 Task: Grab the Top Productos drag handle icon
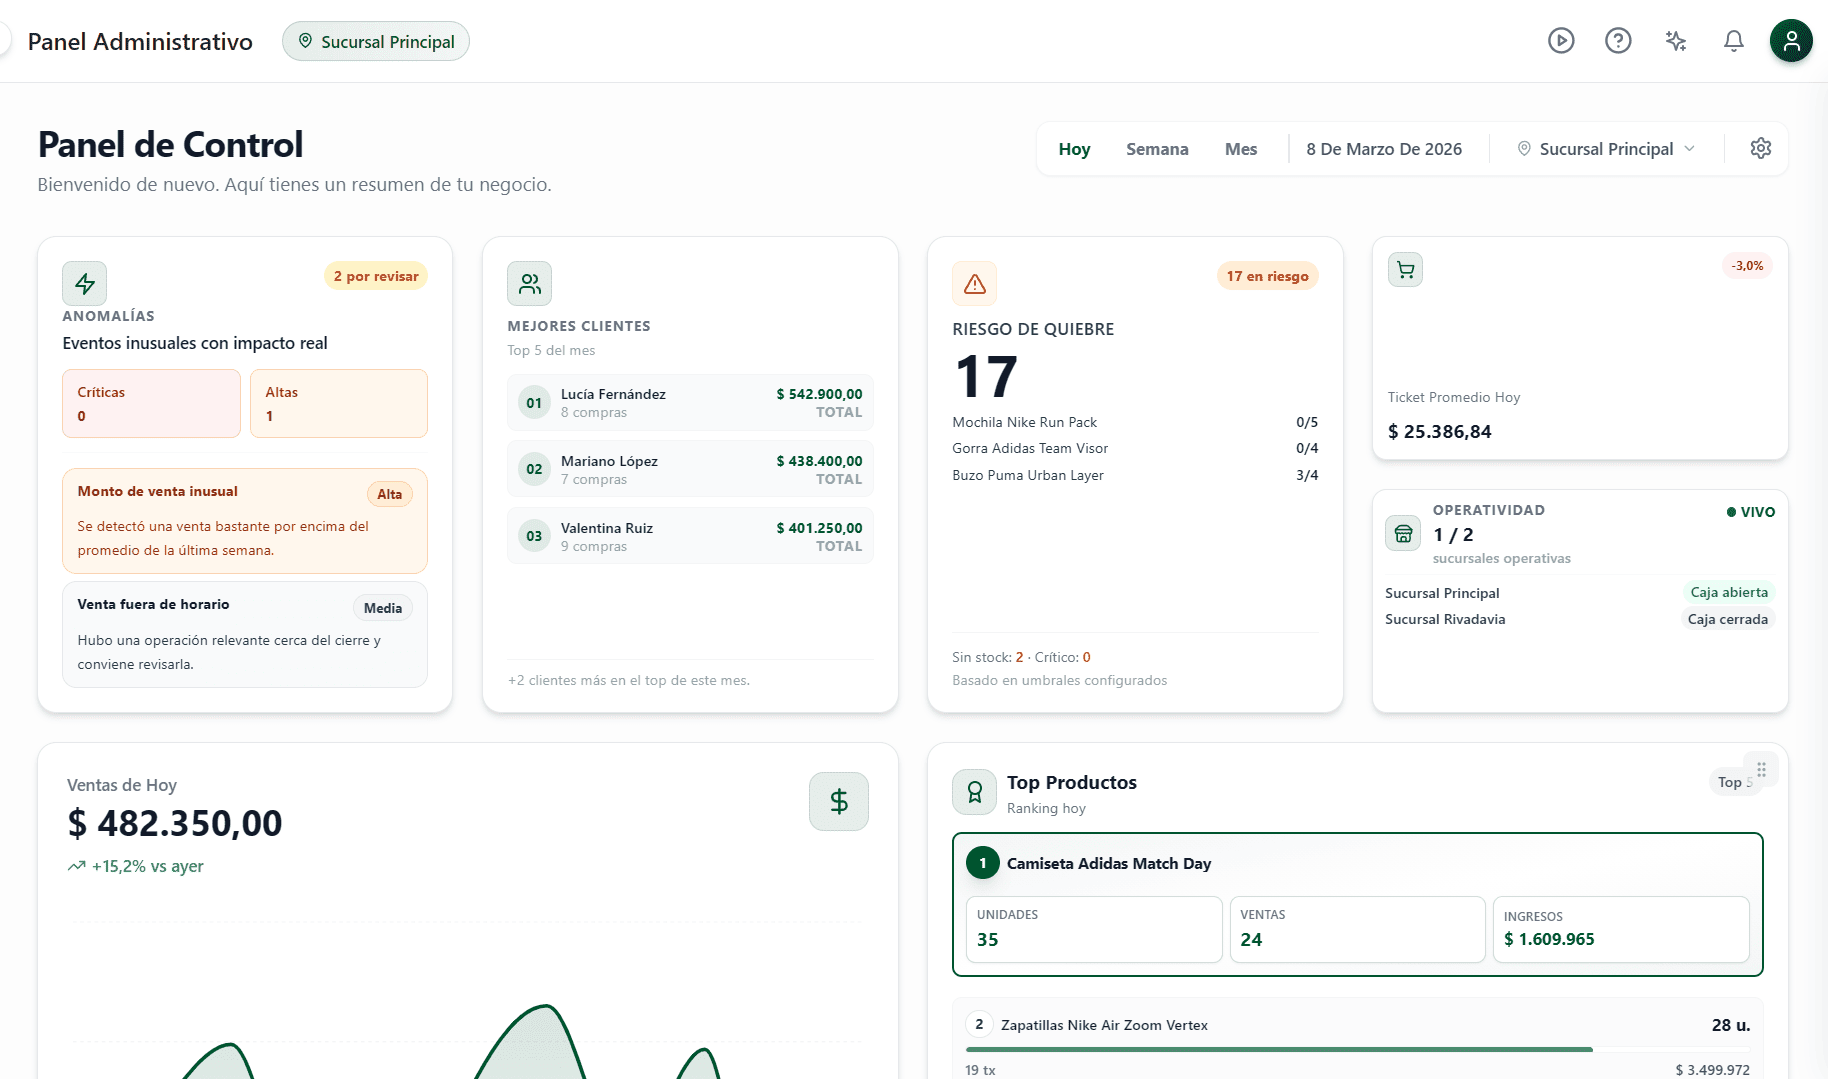[x=1761, y=769]
